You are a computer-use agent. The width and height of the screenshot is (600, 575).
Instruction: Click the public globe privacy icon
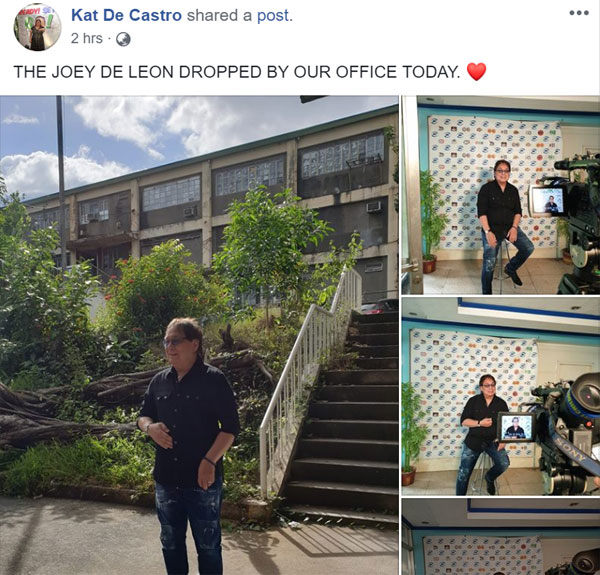(123, 39)
